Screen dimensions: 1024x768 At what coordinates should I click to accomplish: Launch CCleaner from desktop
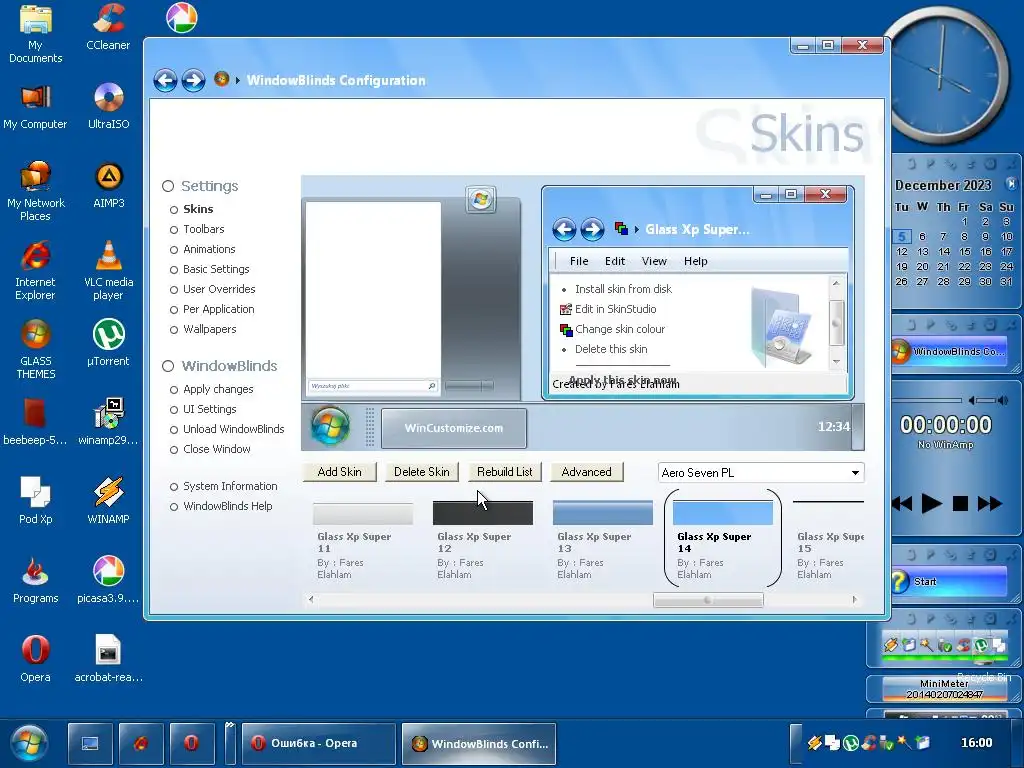(x=108, y=27)
